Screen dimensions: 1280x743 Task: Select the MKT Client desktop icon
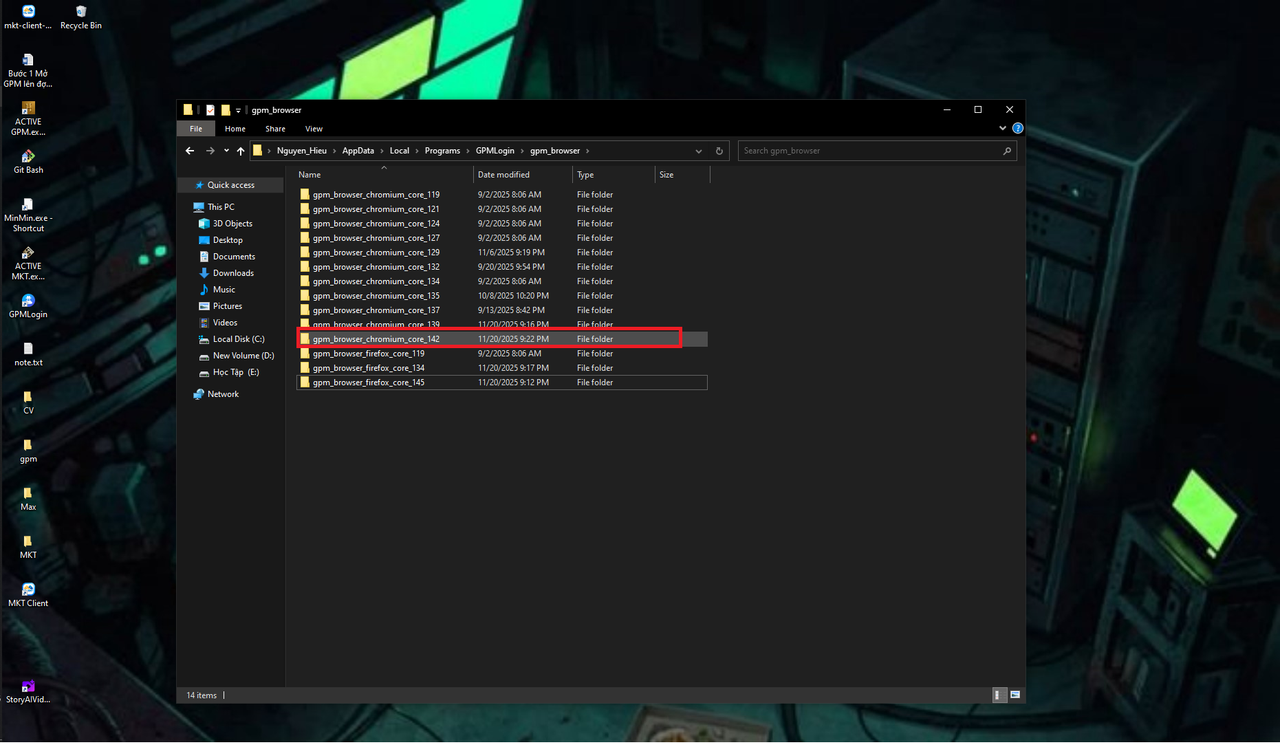(x=28, y=595)
